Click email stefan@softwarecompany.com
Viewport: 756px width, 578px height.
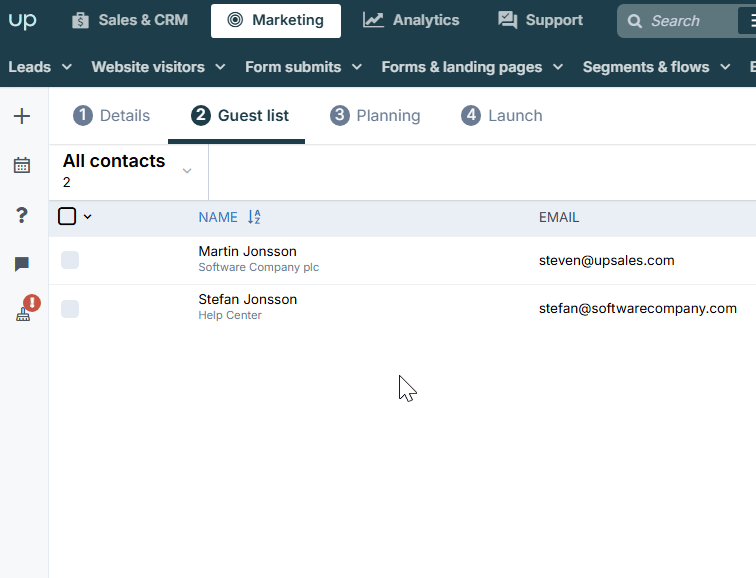[637, 309]
